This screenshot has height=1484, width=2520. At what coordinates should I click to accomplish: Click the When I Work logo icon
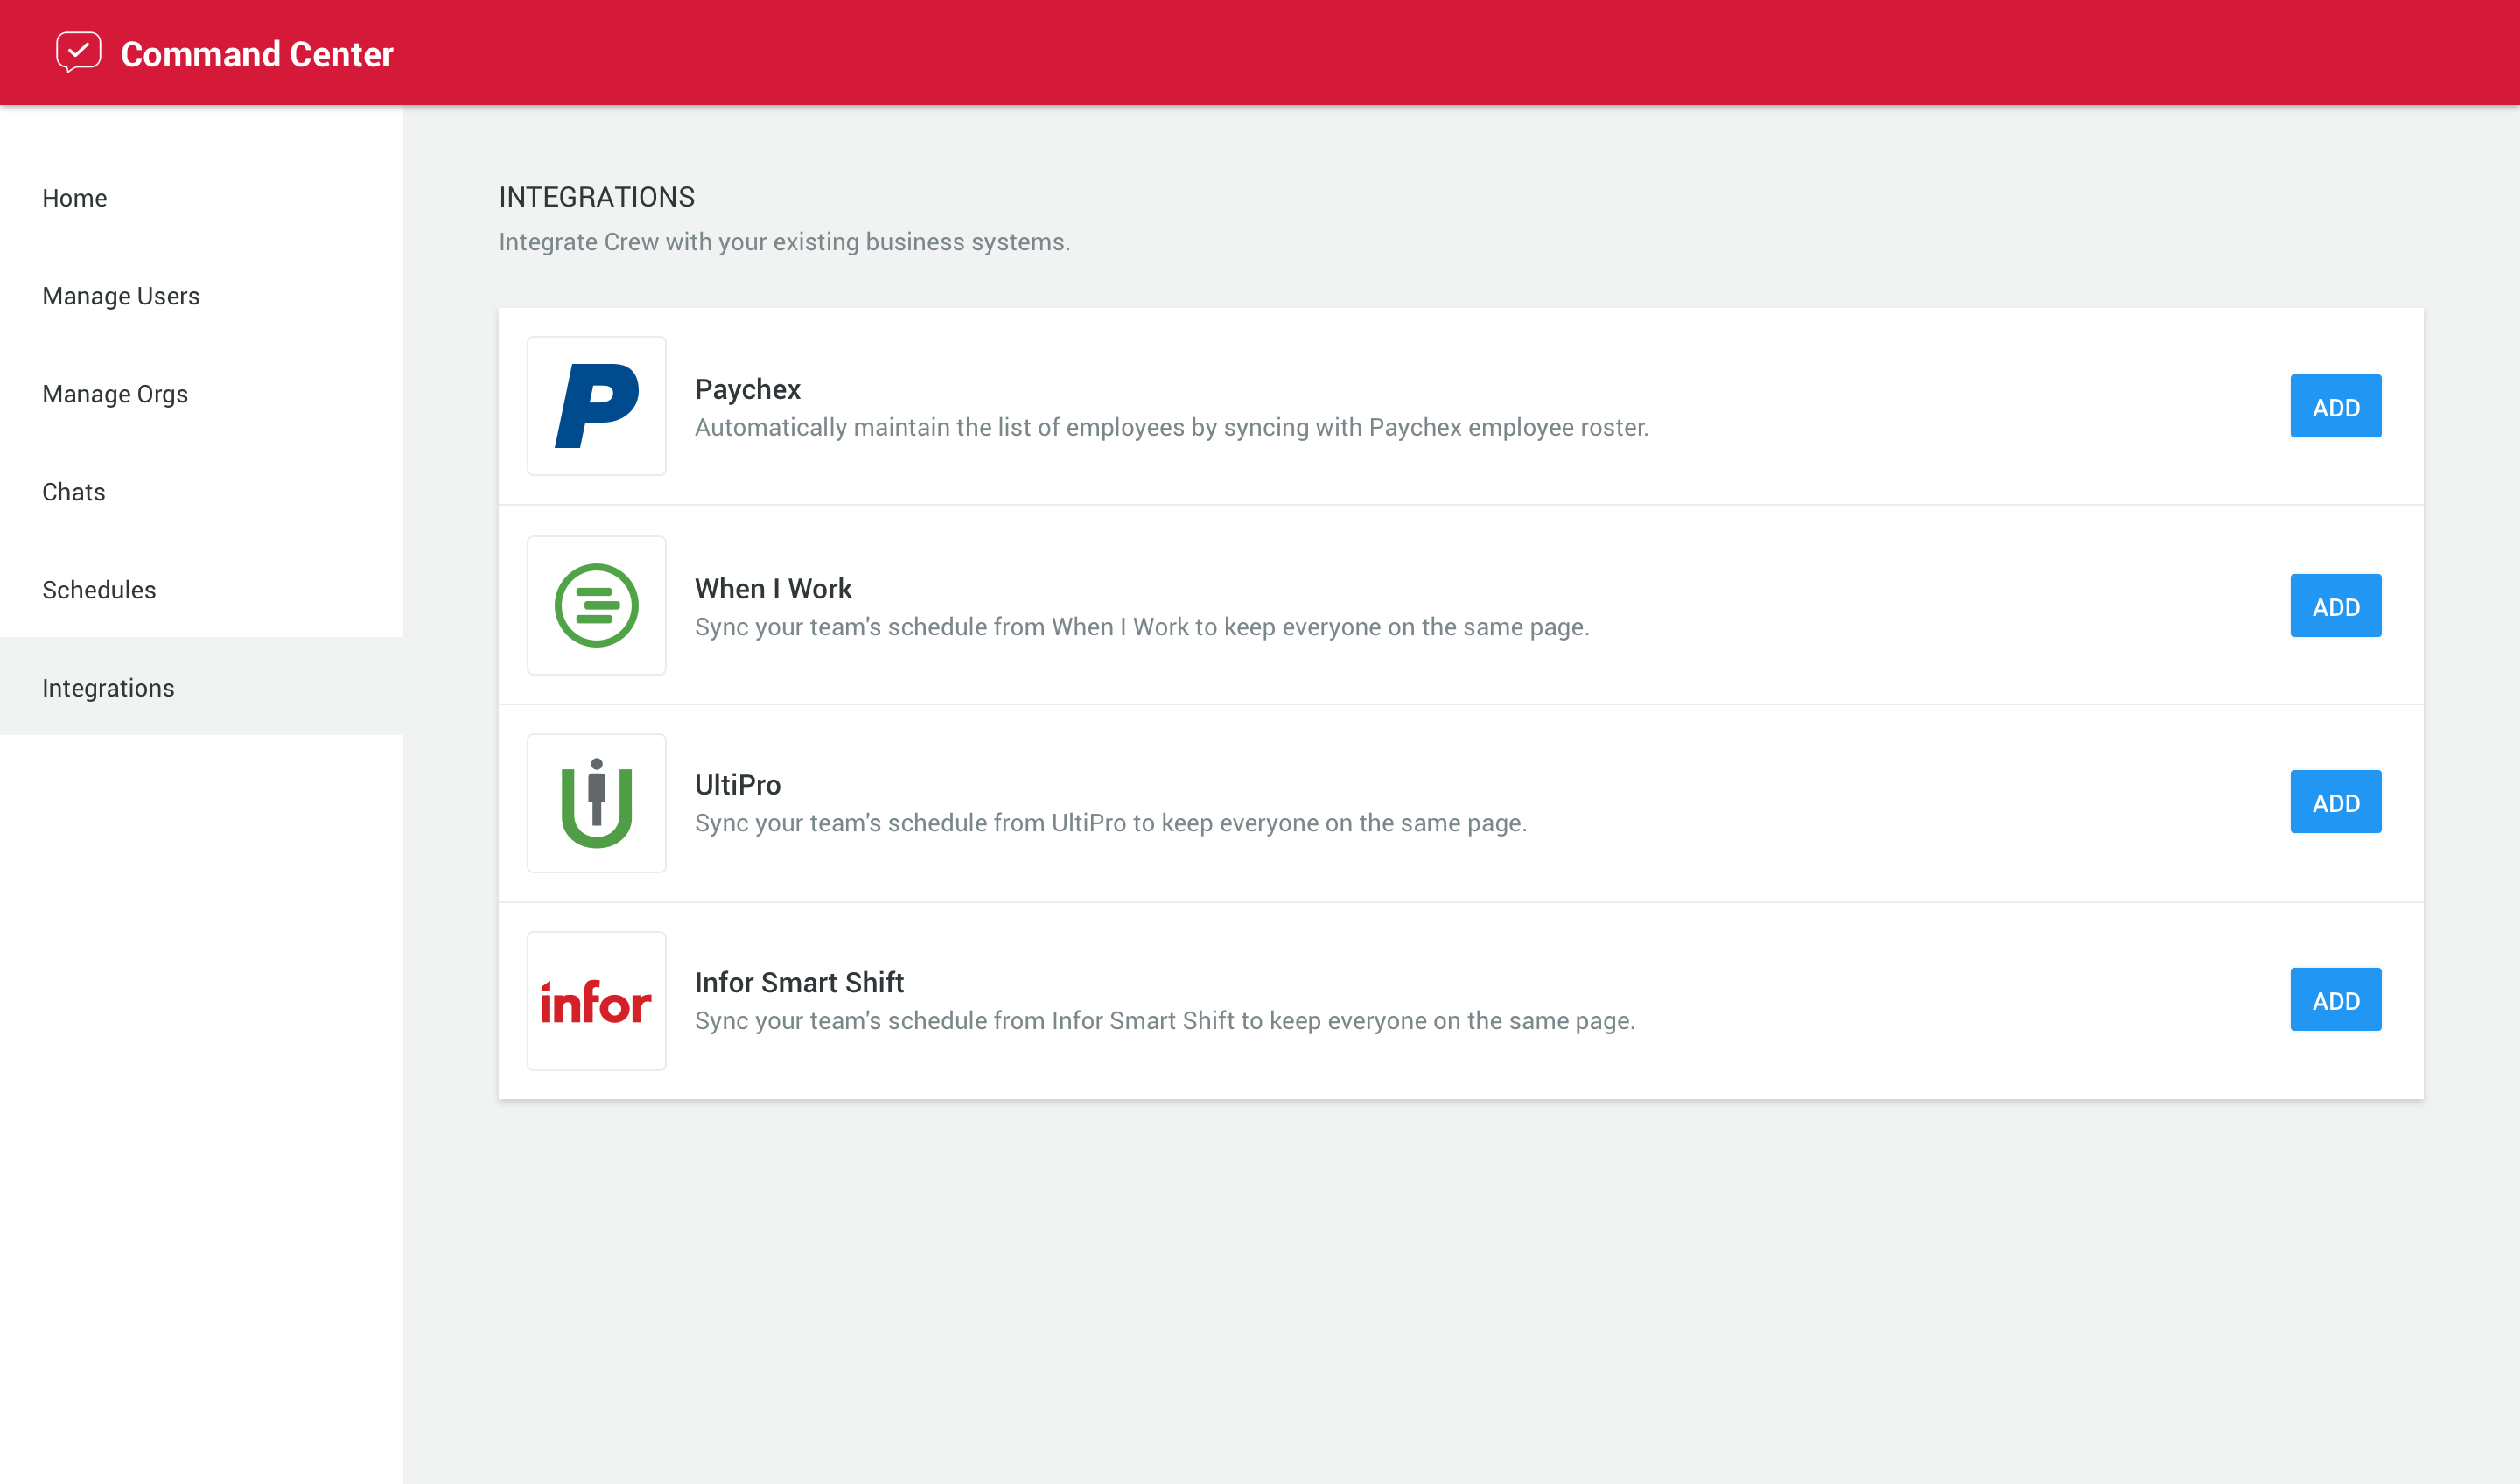596,605
